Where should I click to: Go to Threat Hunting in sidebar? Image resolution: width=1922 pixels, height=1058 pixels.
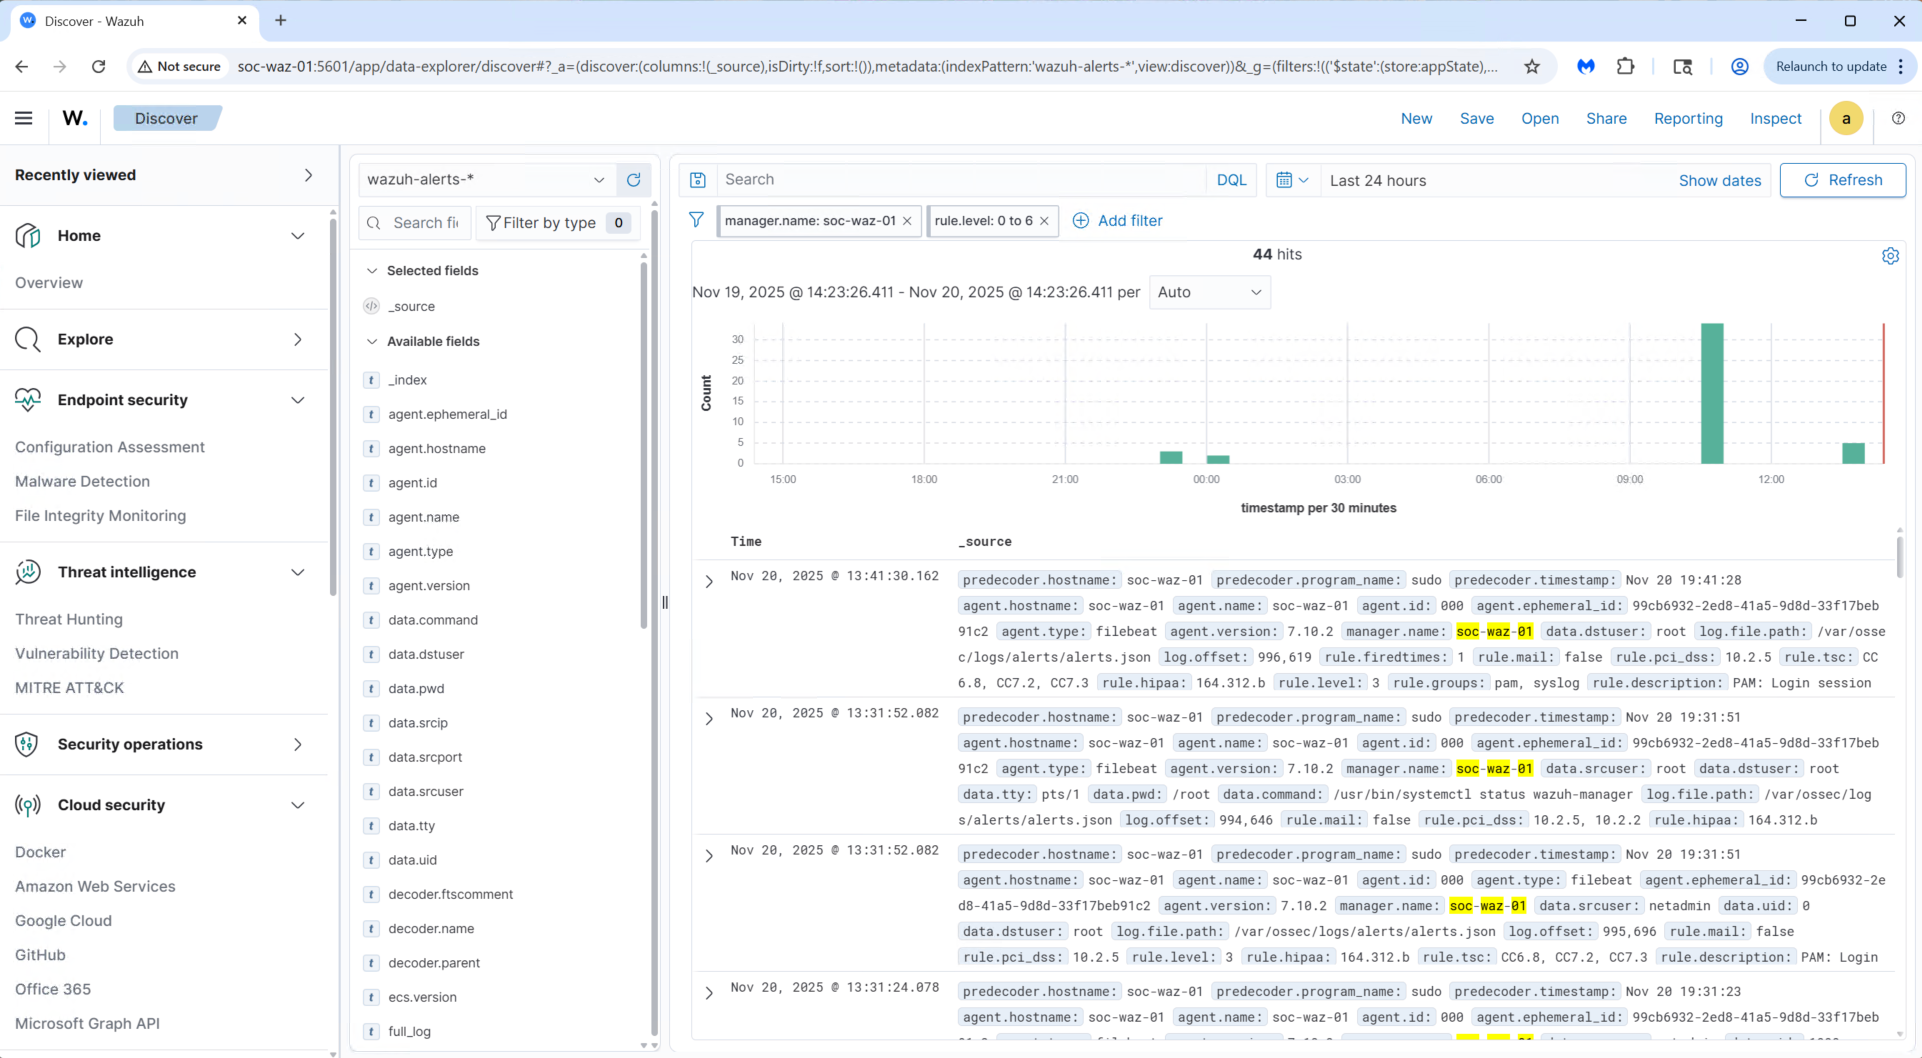(x=69, y=619)
